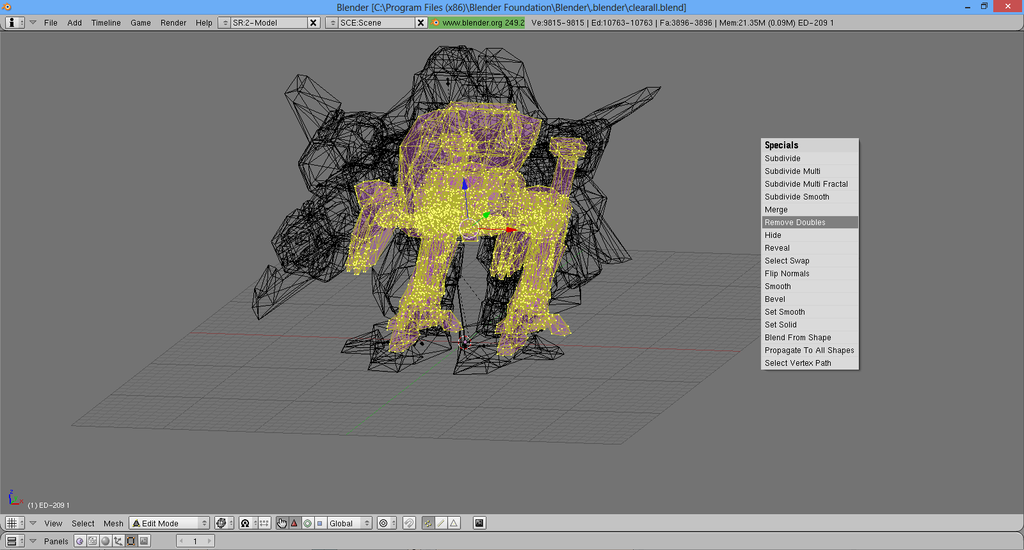Enable the rotate manipulator ring
1024x550 pixels.
(307, 523)
